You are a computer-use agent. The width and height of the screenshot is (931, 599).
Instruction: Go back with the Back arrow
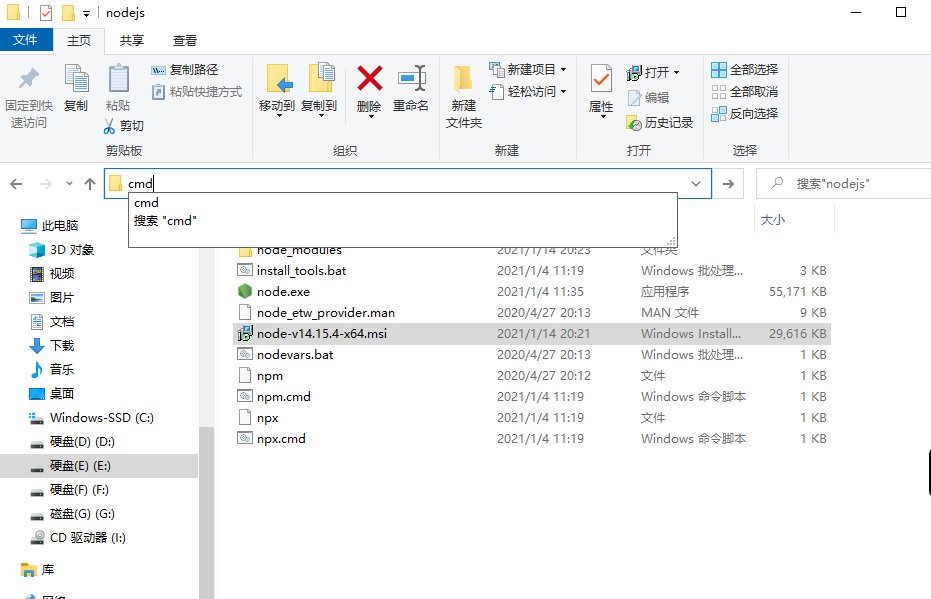click(17, 184)
